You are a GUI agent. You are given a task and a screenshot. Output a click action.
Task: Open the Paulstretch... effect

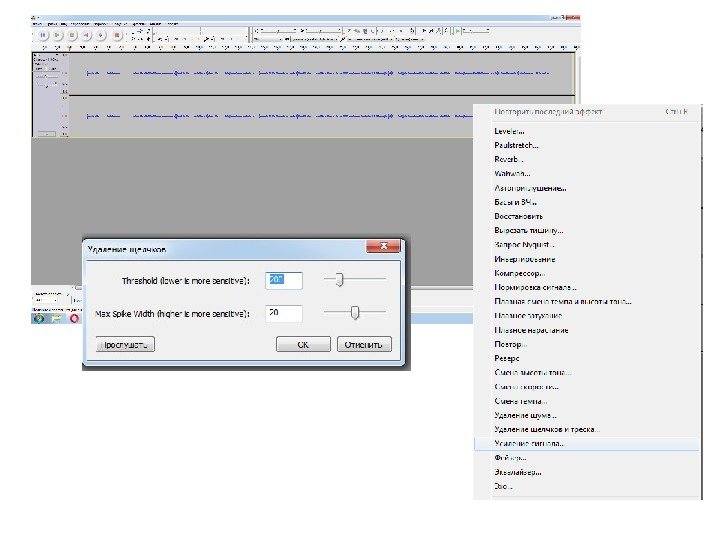[x=587, y=145]
